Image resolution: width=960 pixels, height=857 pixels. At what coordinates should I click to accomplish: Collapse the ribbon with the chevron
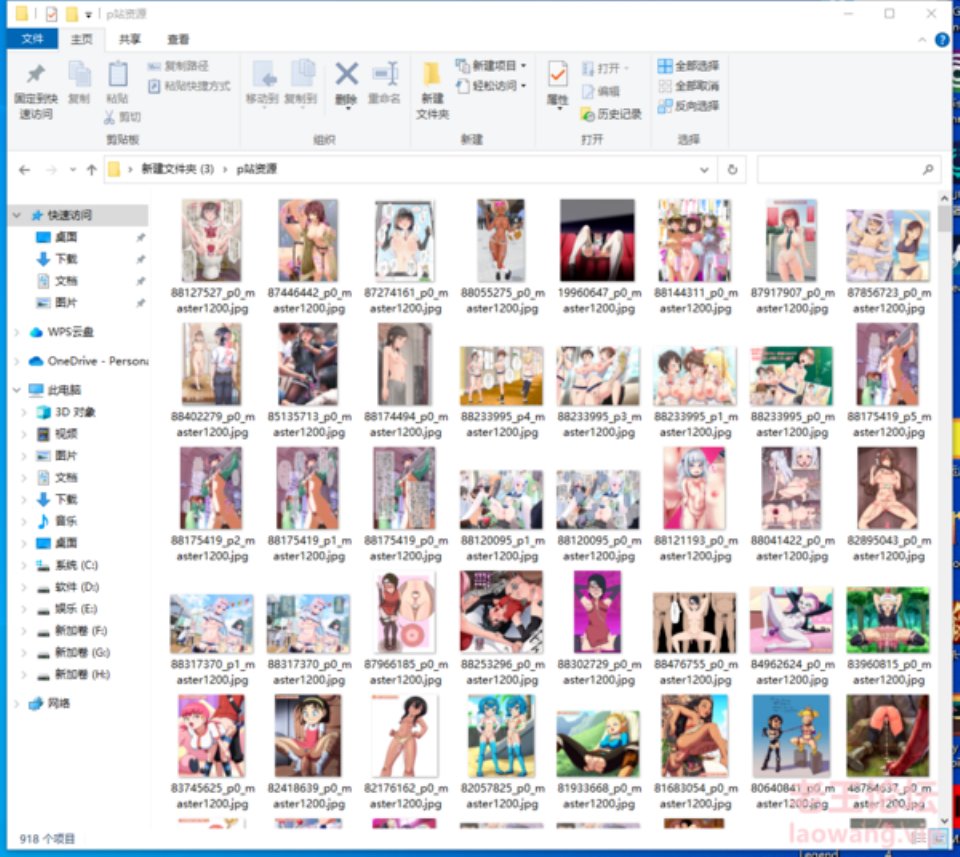pos(922,40)
